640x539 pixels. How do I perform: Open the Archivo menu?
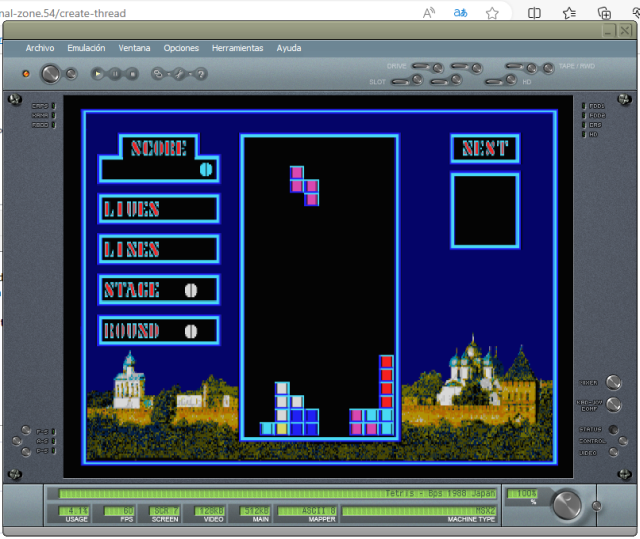tap(40, 48)
